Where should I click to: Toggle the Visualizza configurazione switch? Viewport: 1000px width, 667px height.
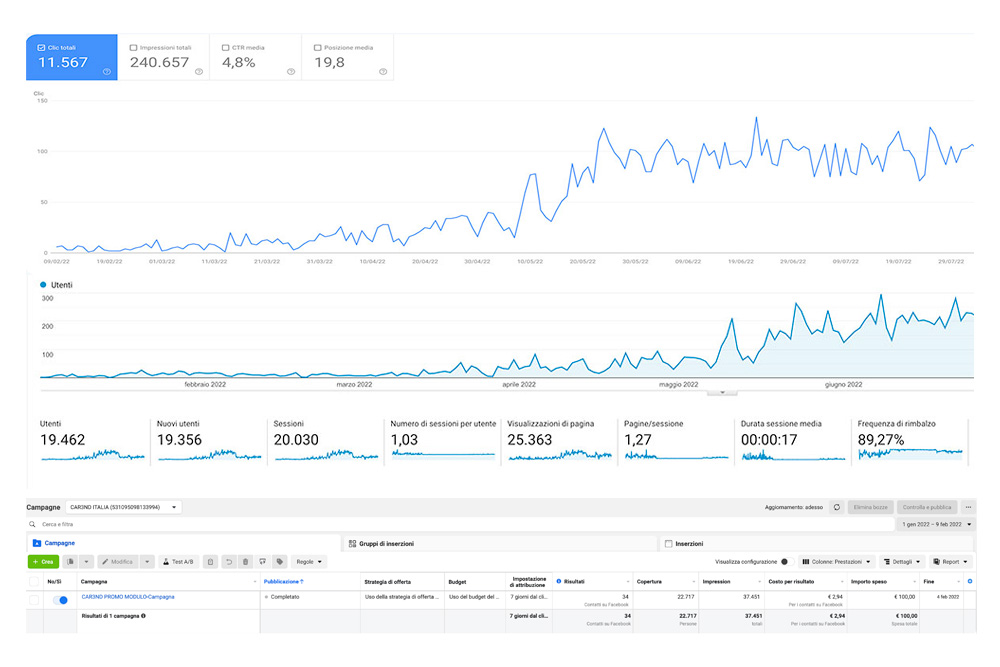[784, 562]
